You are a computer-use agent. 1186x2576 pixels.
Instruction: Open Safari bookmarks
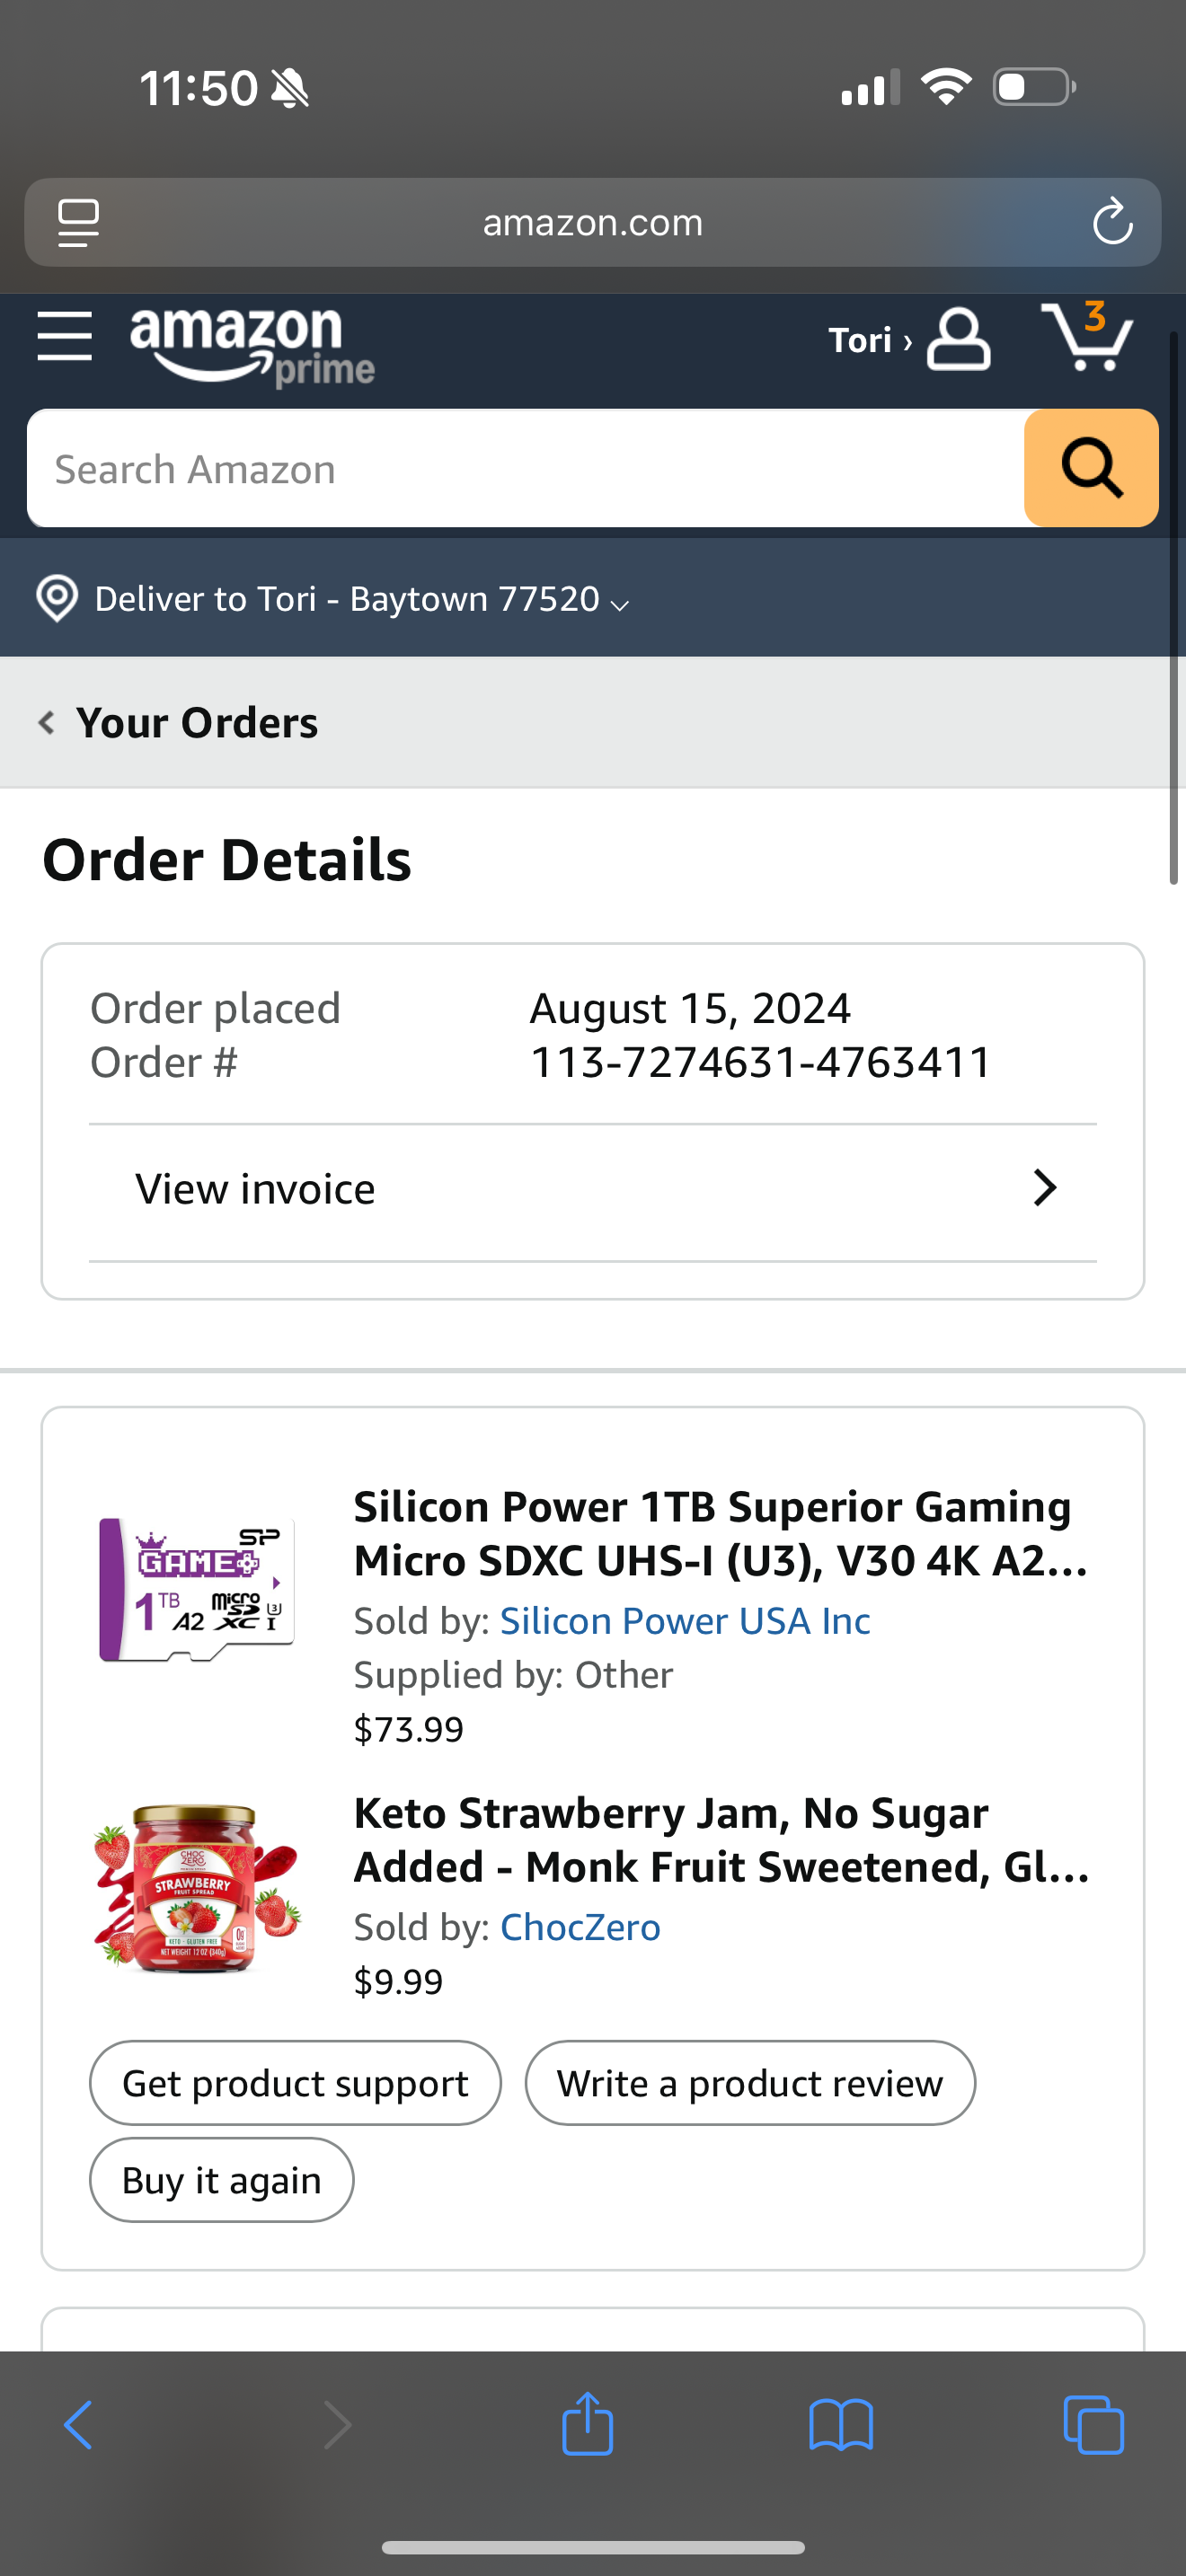coord(841,2425)
